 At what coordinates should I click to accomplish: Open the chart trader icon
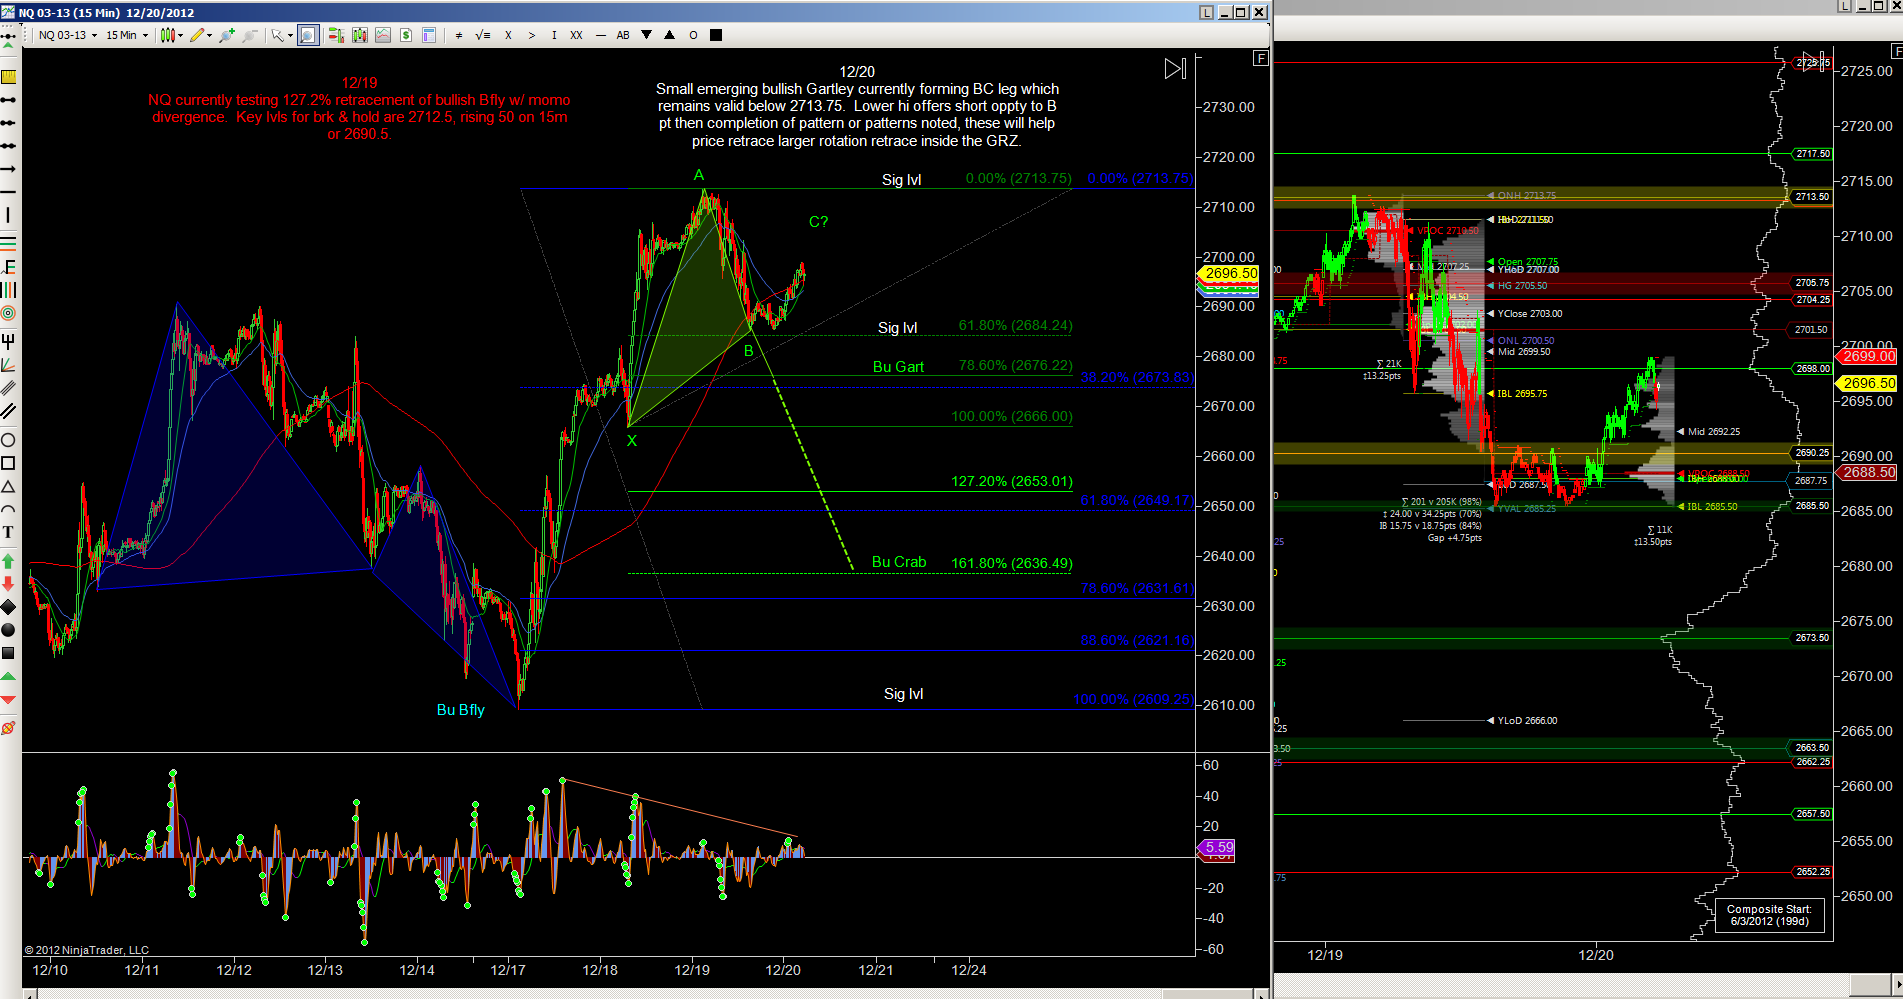click(336, 35)
